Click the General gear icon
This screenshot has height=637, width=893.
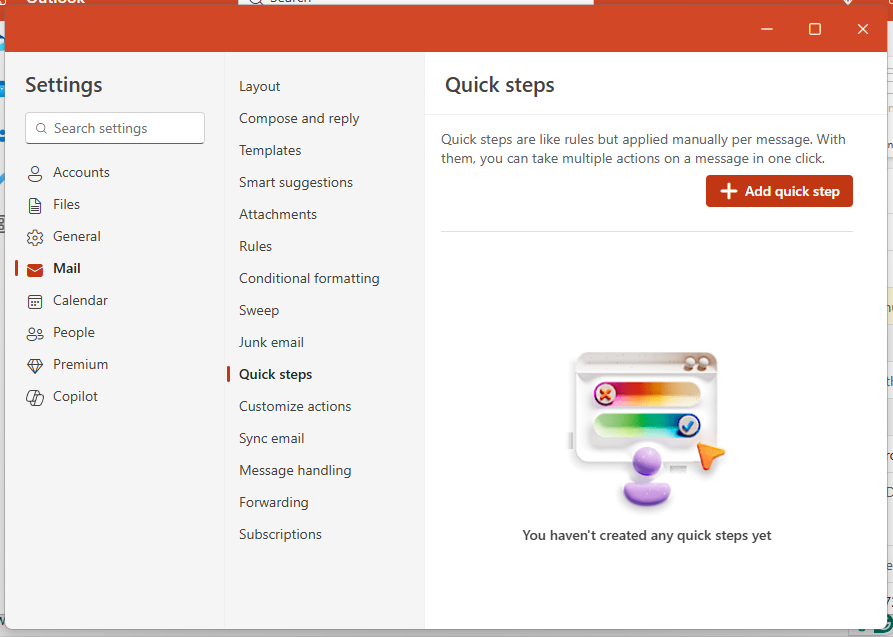[35, 237]
